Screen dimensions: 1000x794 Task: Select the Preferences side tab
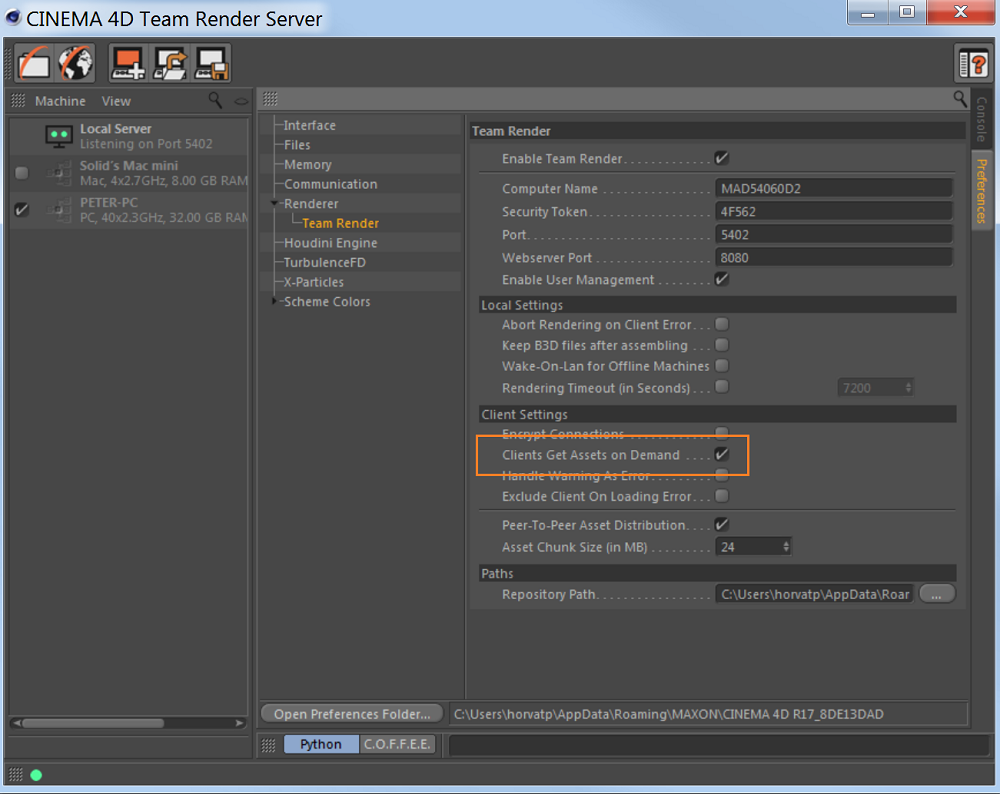point(981,191)
